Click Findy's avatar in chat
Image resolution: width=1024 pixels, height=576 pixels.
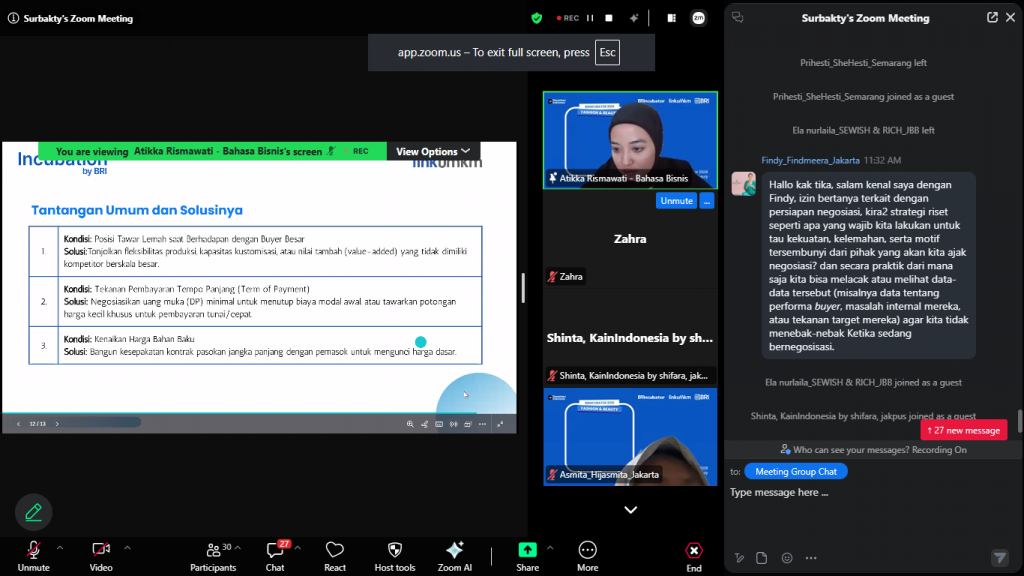743,184
